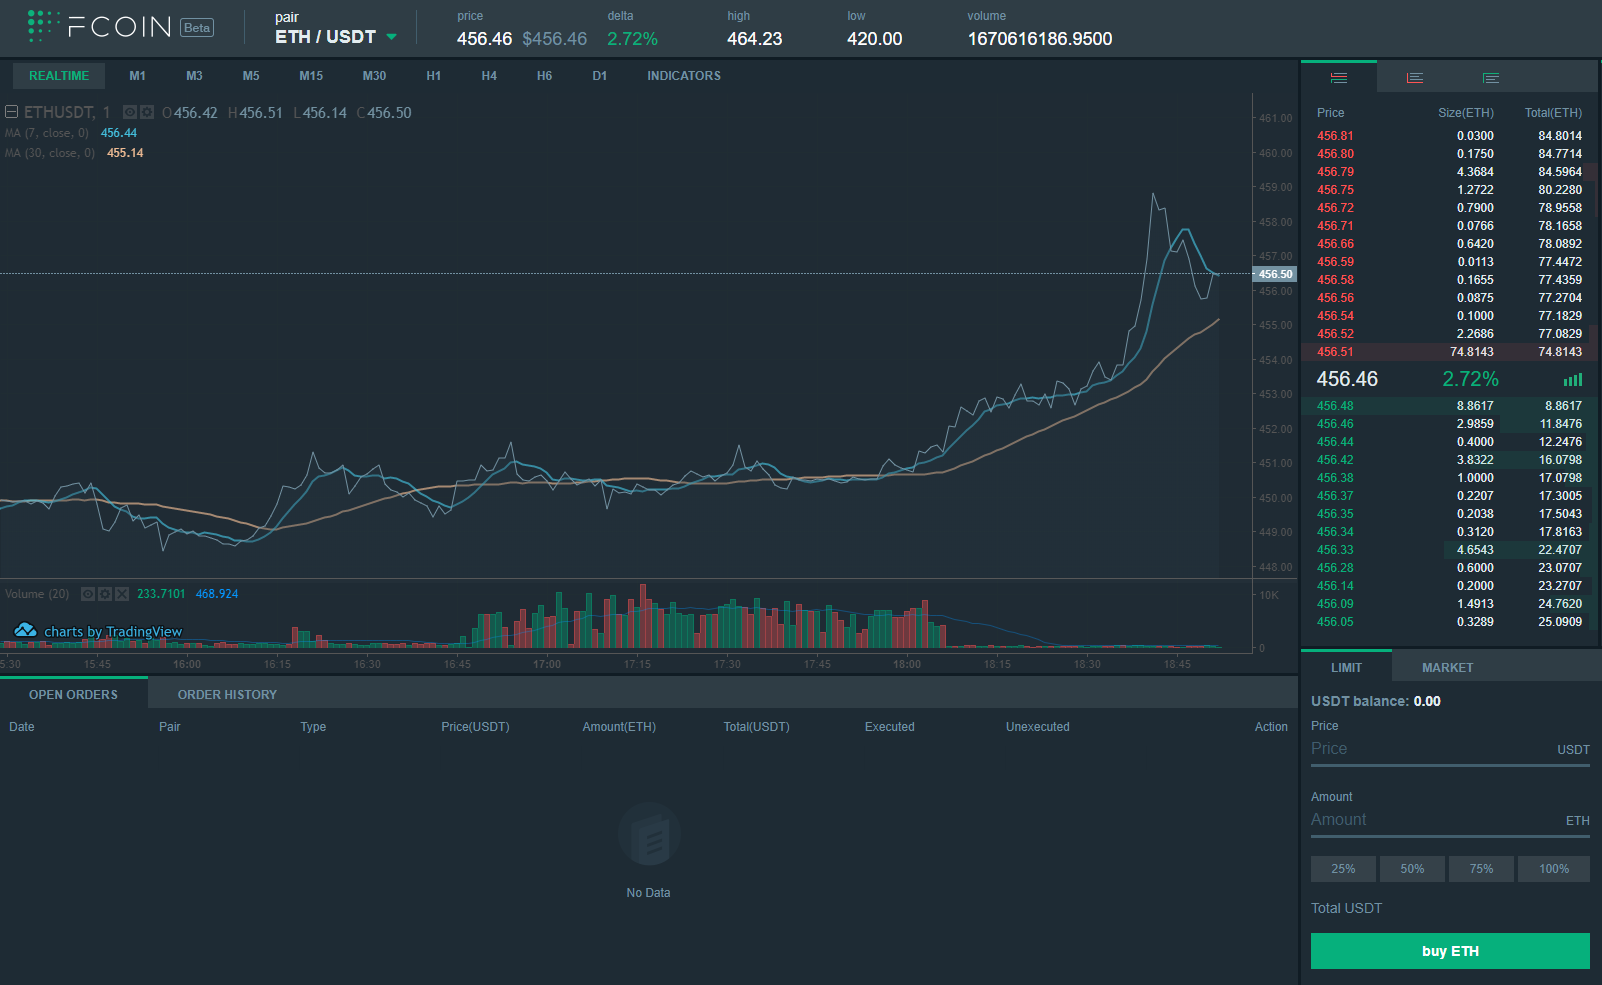Open the INDICATORS menu
This screenshot has height=985, width=1602.
(684, 76)
